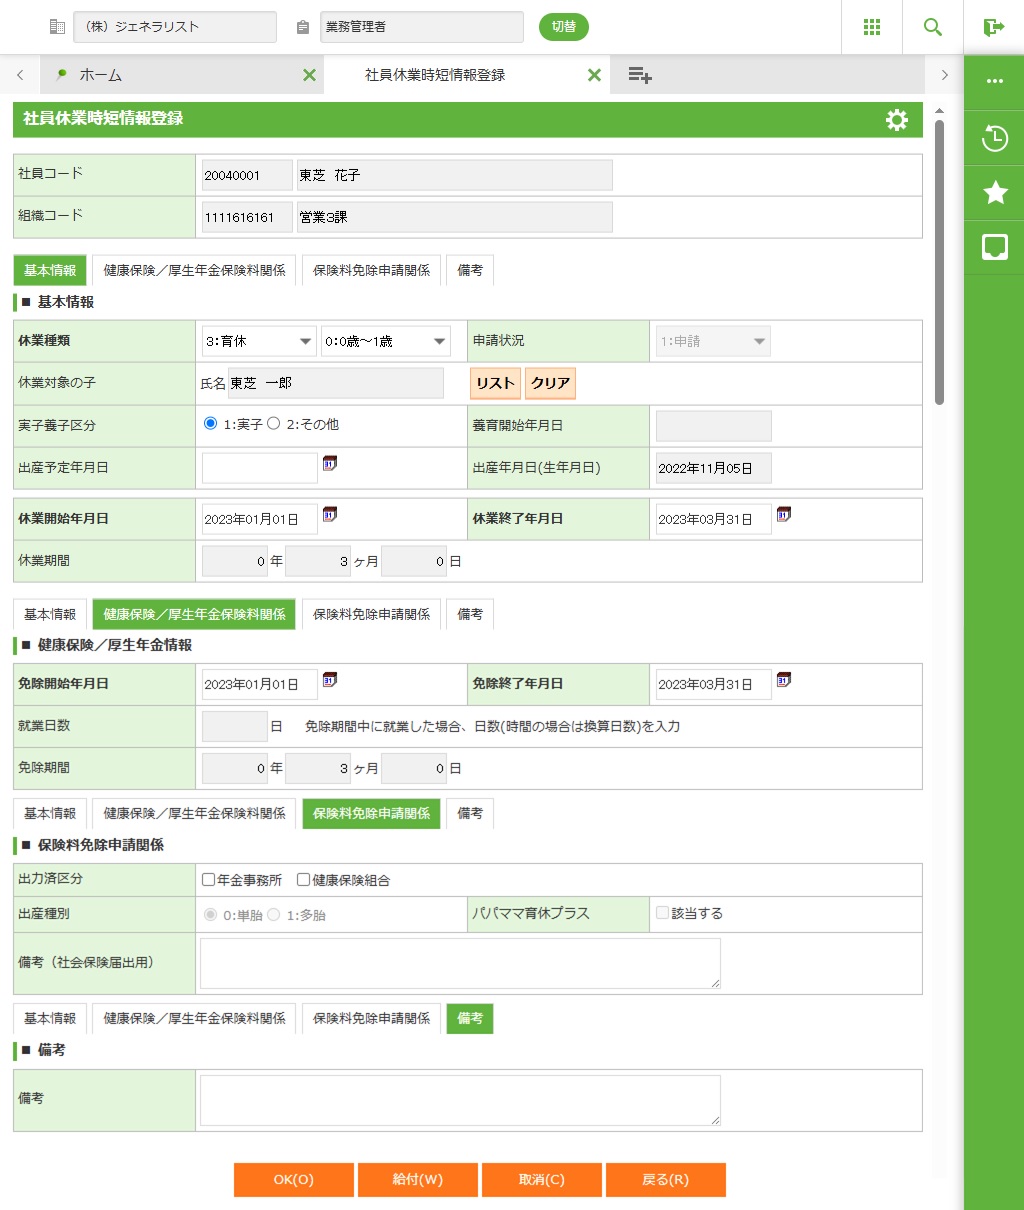Click the 戻る(R) button
This screenshot has height=1210, width=1024.
pos(666,1180)
